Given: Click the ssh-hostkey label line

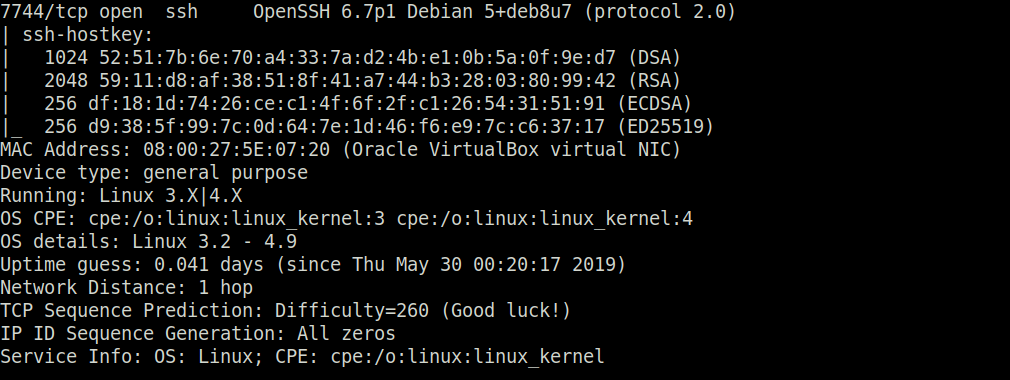Looking at the screenshot, I should pos(77,35).
